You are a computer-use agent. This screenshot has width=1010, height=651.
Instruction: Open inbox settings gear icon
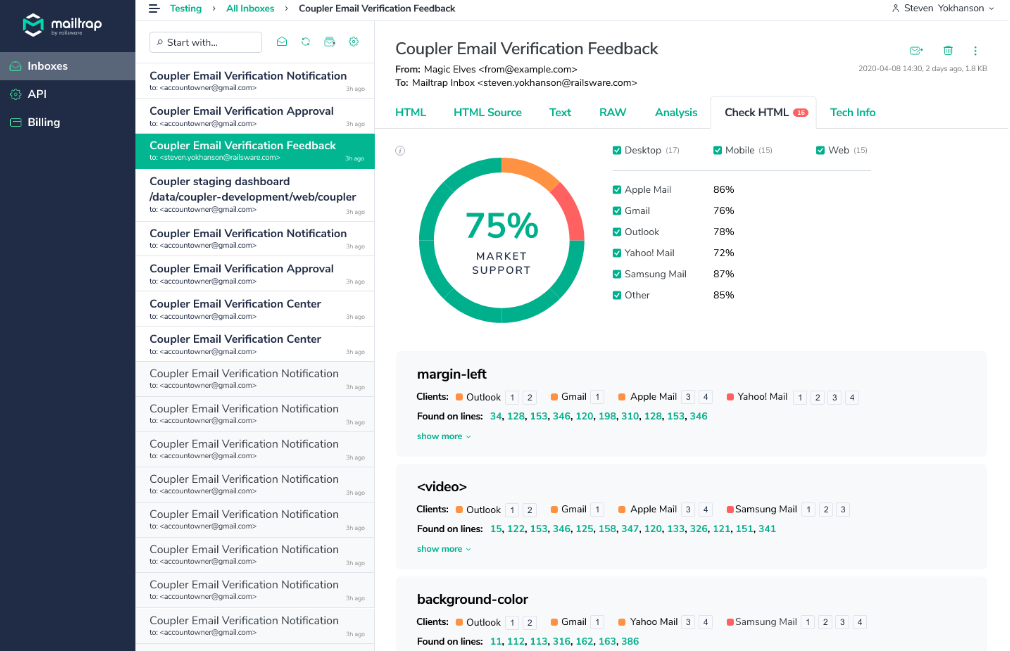pos(354,42)
